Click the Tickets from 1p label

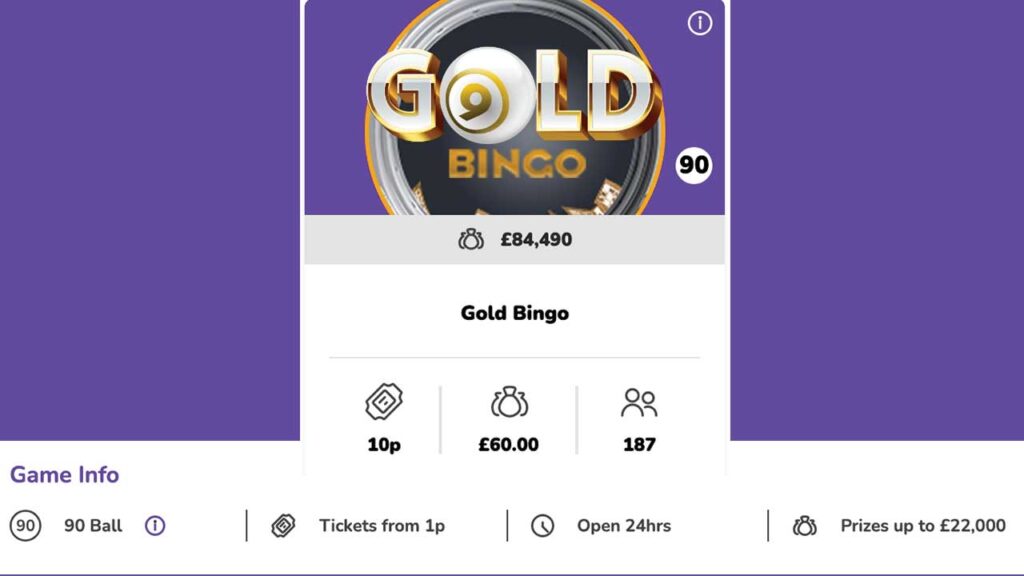pos(382,524)
